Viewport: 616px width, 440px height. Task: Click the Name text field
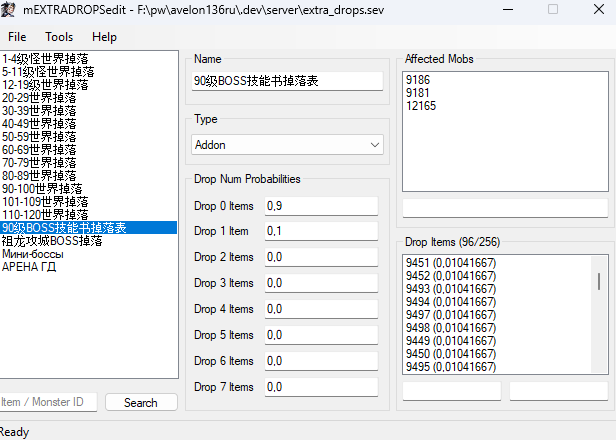(288, 81)
